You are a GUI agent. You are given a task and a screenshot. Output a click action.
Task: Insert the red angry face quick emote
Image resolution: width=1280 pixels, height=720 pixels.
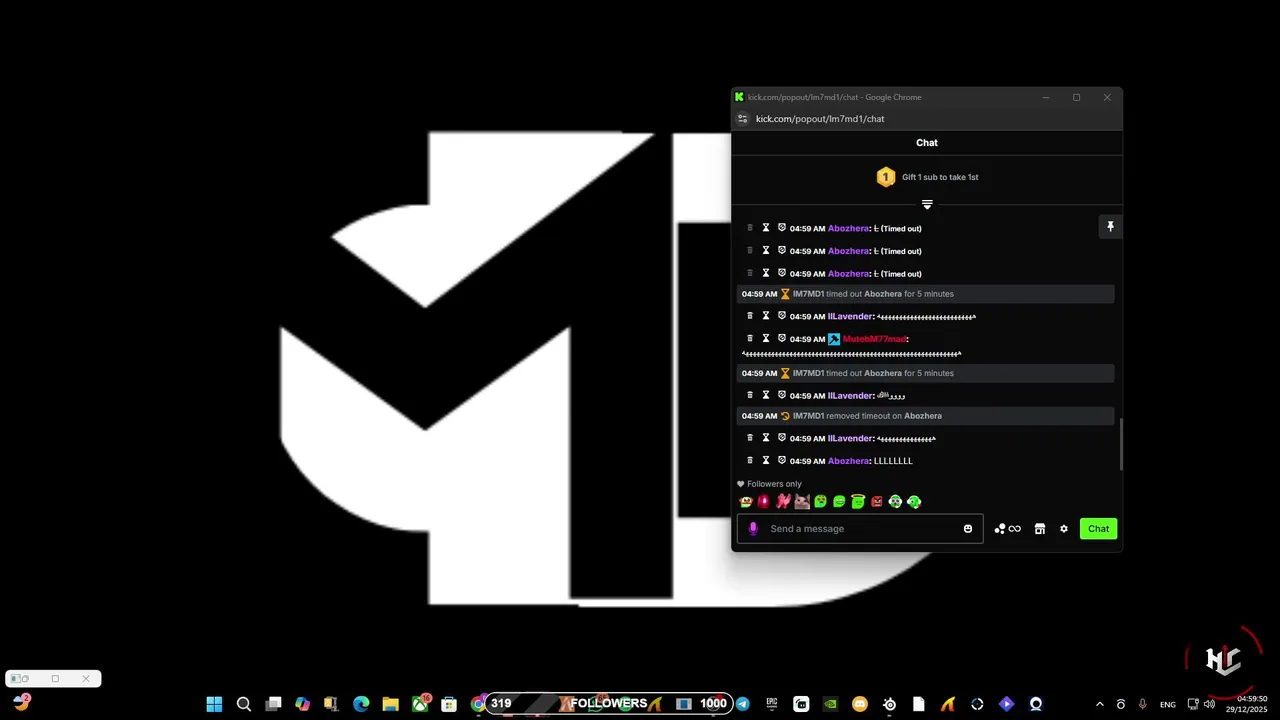(x=877, y=502)
